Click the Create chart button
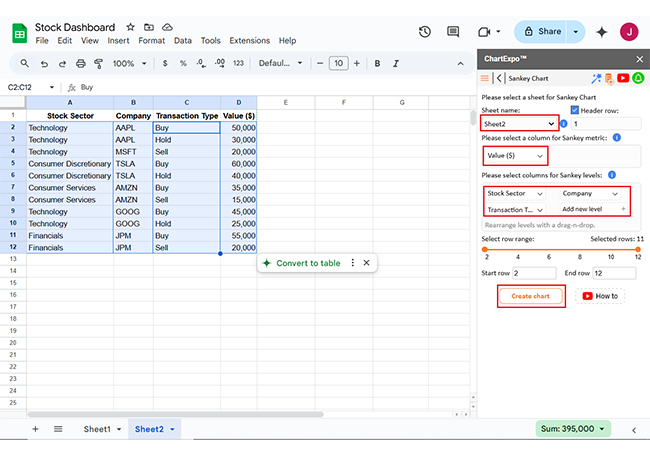 pos(531,296)
